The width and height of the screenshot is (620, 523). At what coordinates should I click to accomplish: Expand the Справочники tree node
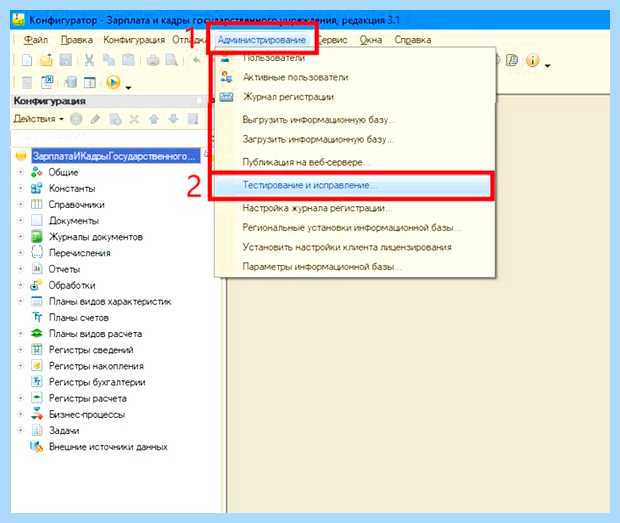tap(20, 204)
